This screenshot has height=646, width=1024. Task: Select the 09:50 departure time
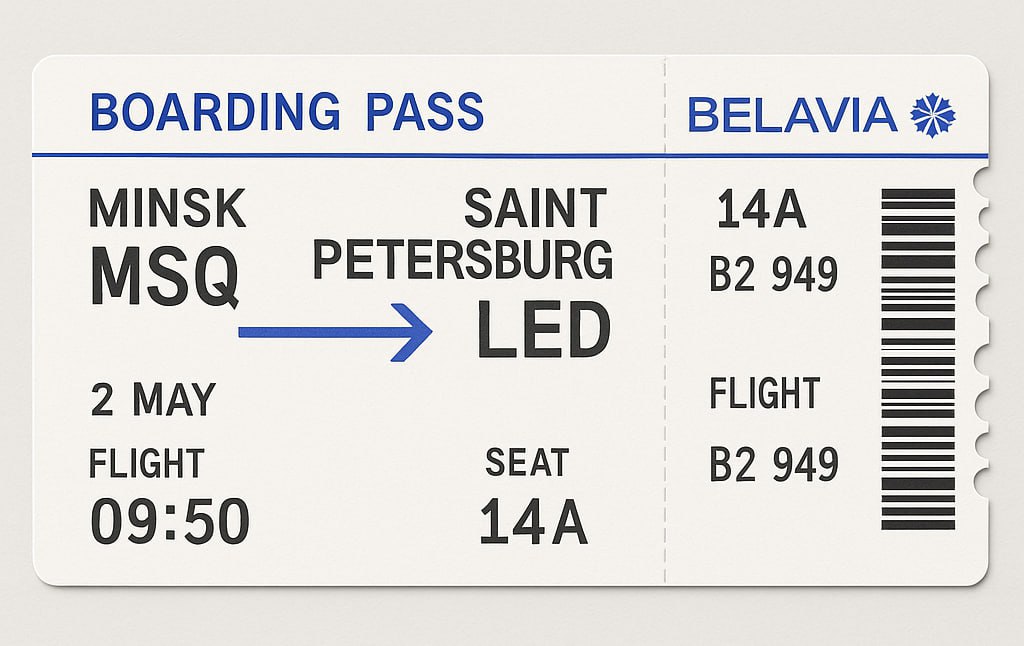click(170, 521)
